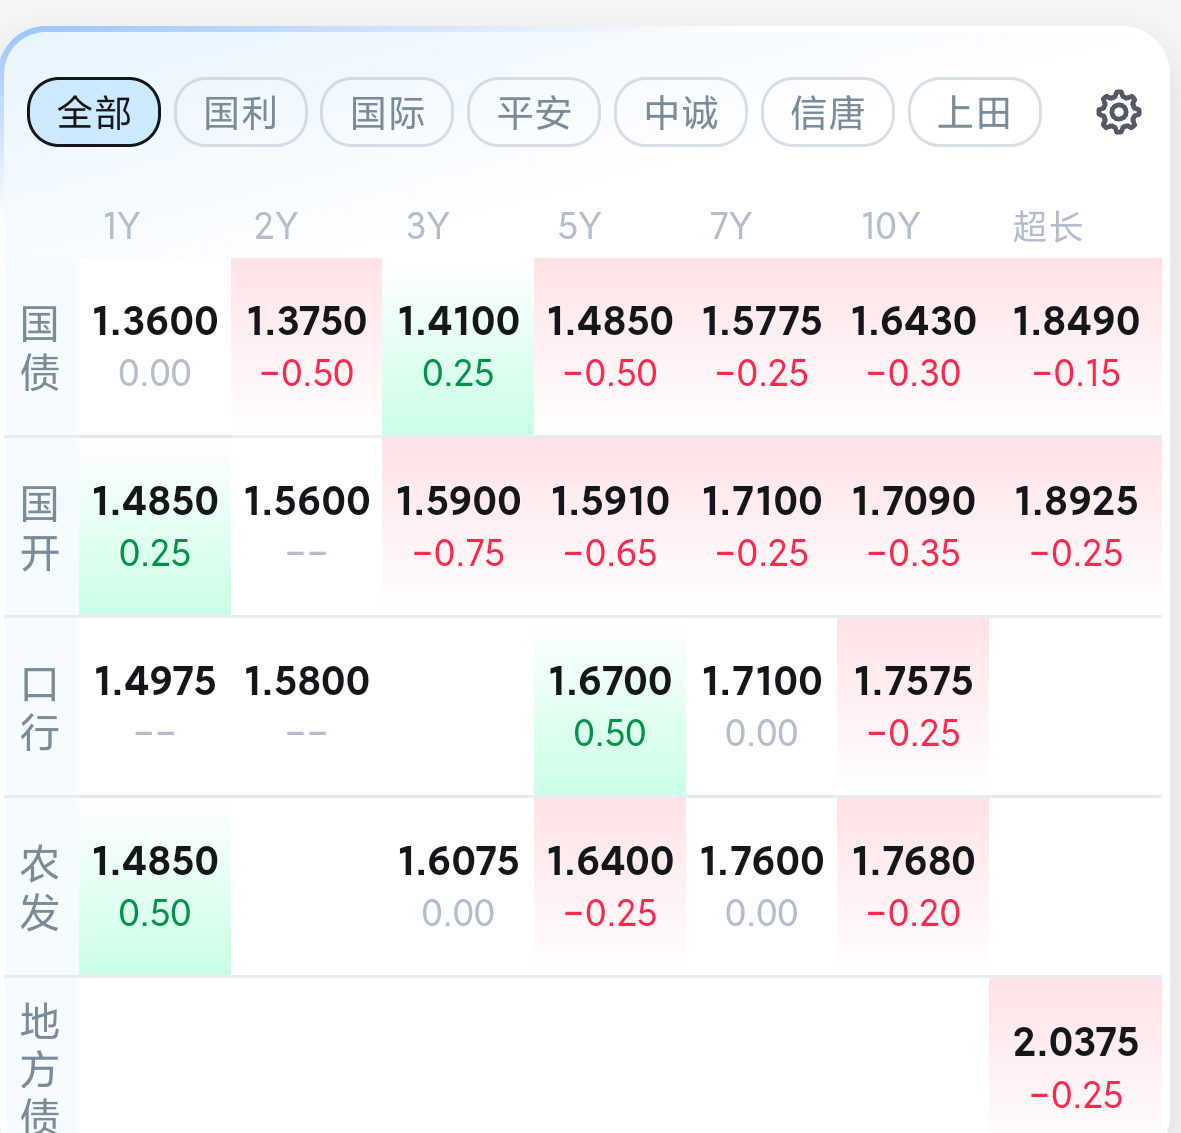Image resolution: width=1181 pixels, height=1133 pixels.
Task: Open 国债 3Y cell showing 1.4100
Action: pos(458,347)
